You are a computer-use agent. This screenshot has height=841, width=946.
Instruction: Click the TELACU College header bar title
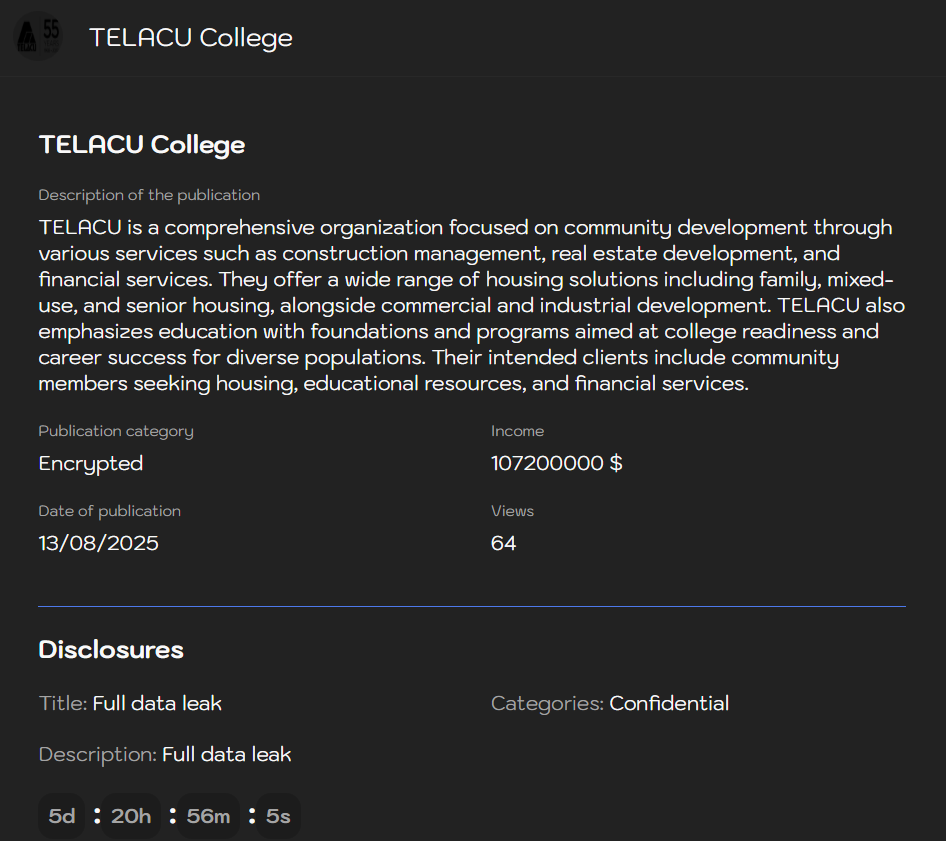pos(191,38)
